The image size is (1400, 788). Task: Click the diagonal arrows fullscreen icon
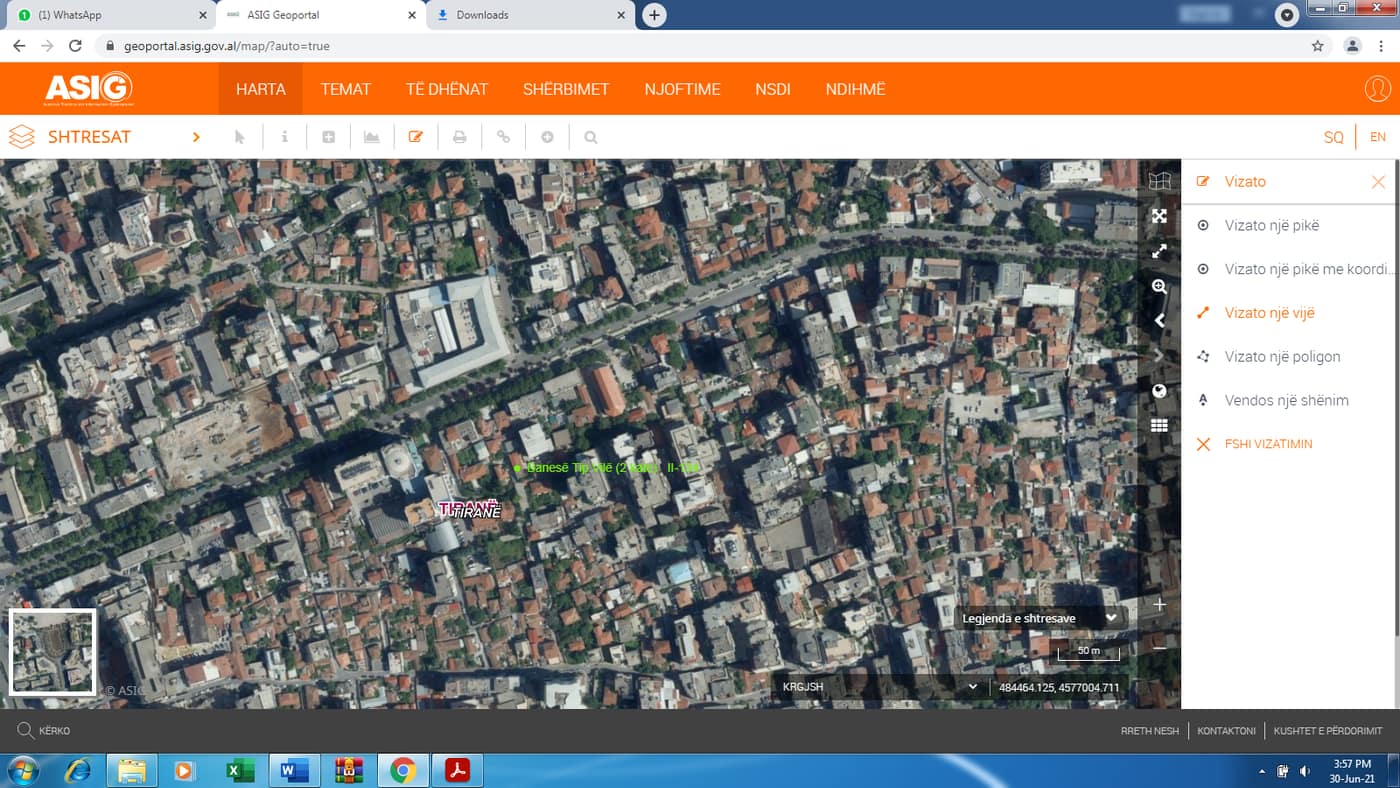[x=1159, y=251]
